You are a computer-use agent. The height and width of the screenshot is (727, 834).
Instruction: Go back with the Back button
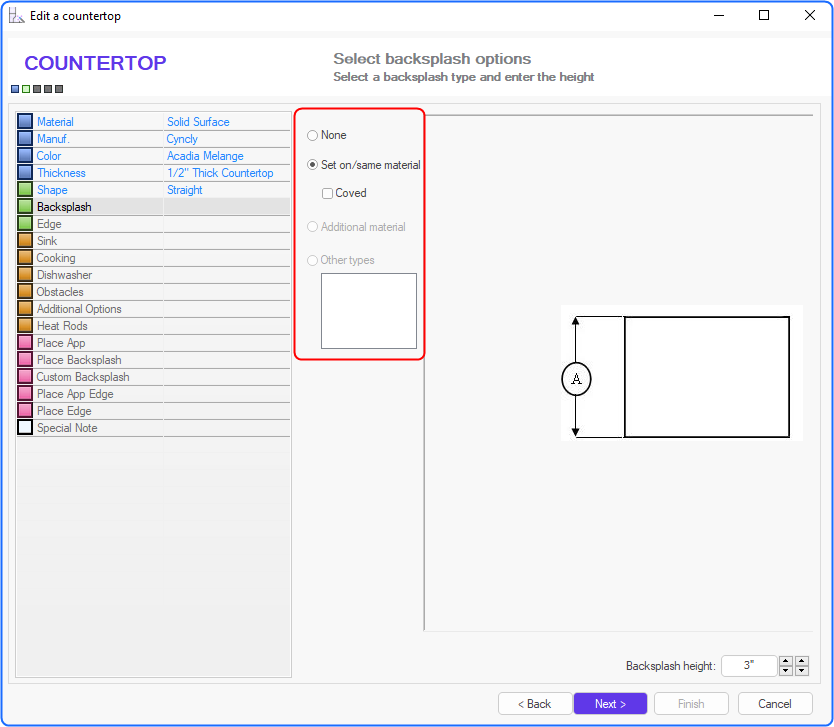pos(535,704)
